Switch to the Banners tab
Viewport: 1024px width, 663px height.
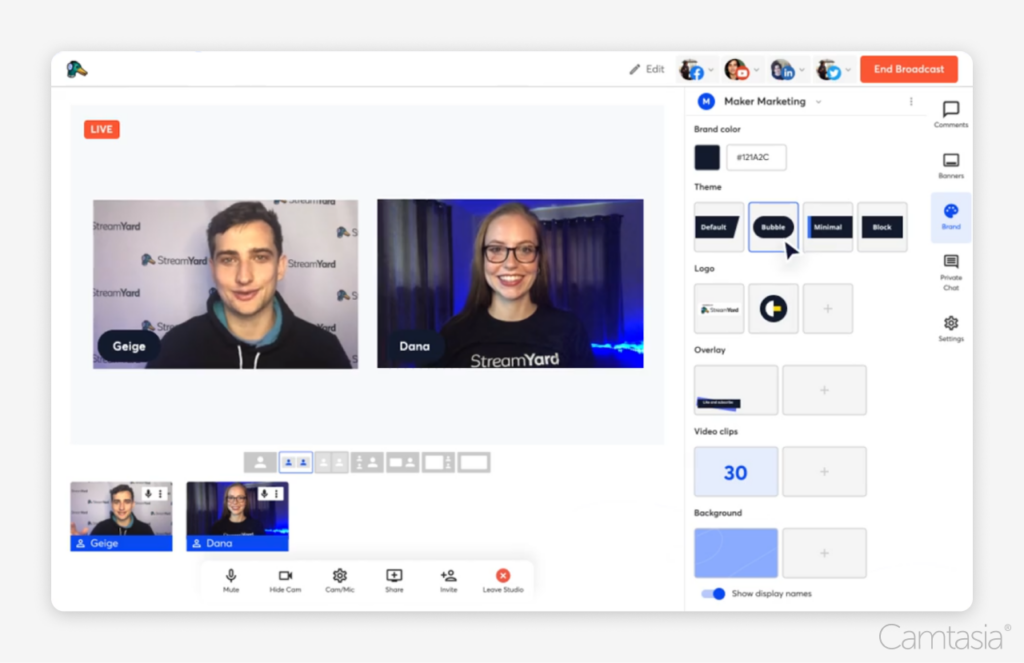(x=950, y=160)
